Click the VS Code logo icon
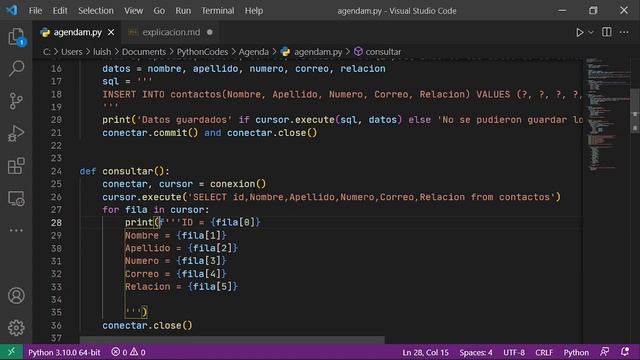Screen dimensions: 640x360 (x=11, y=10)
